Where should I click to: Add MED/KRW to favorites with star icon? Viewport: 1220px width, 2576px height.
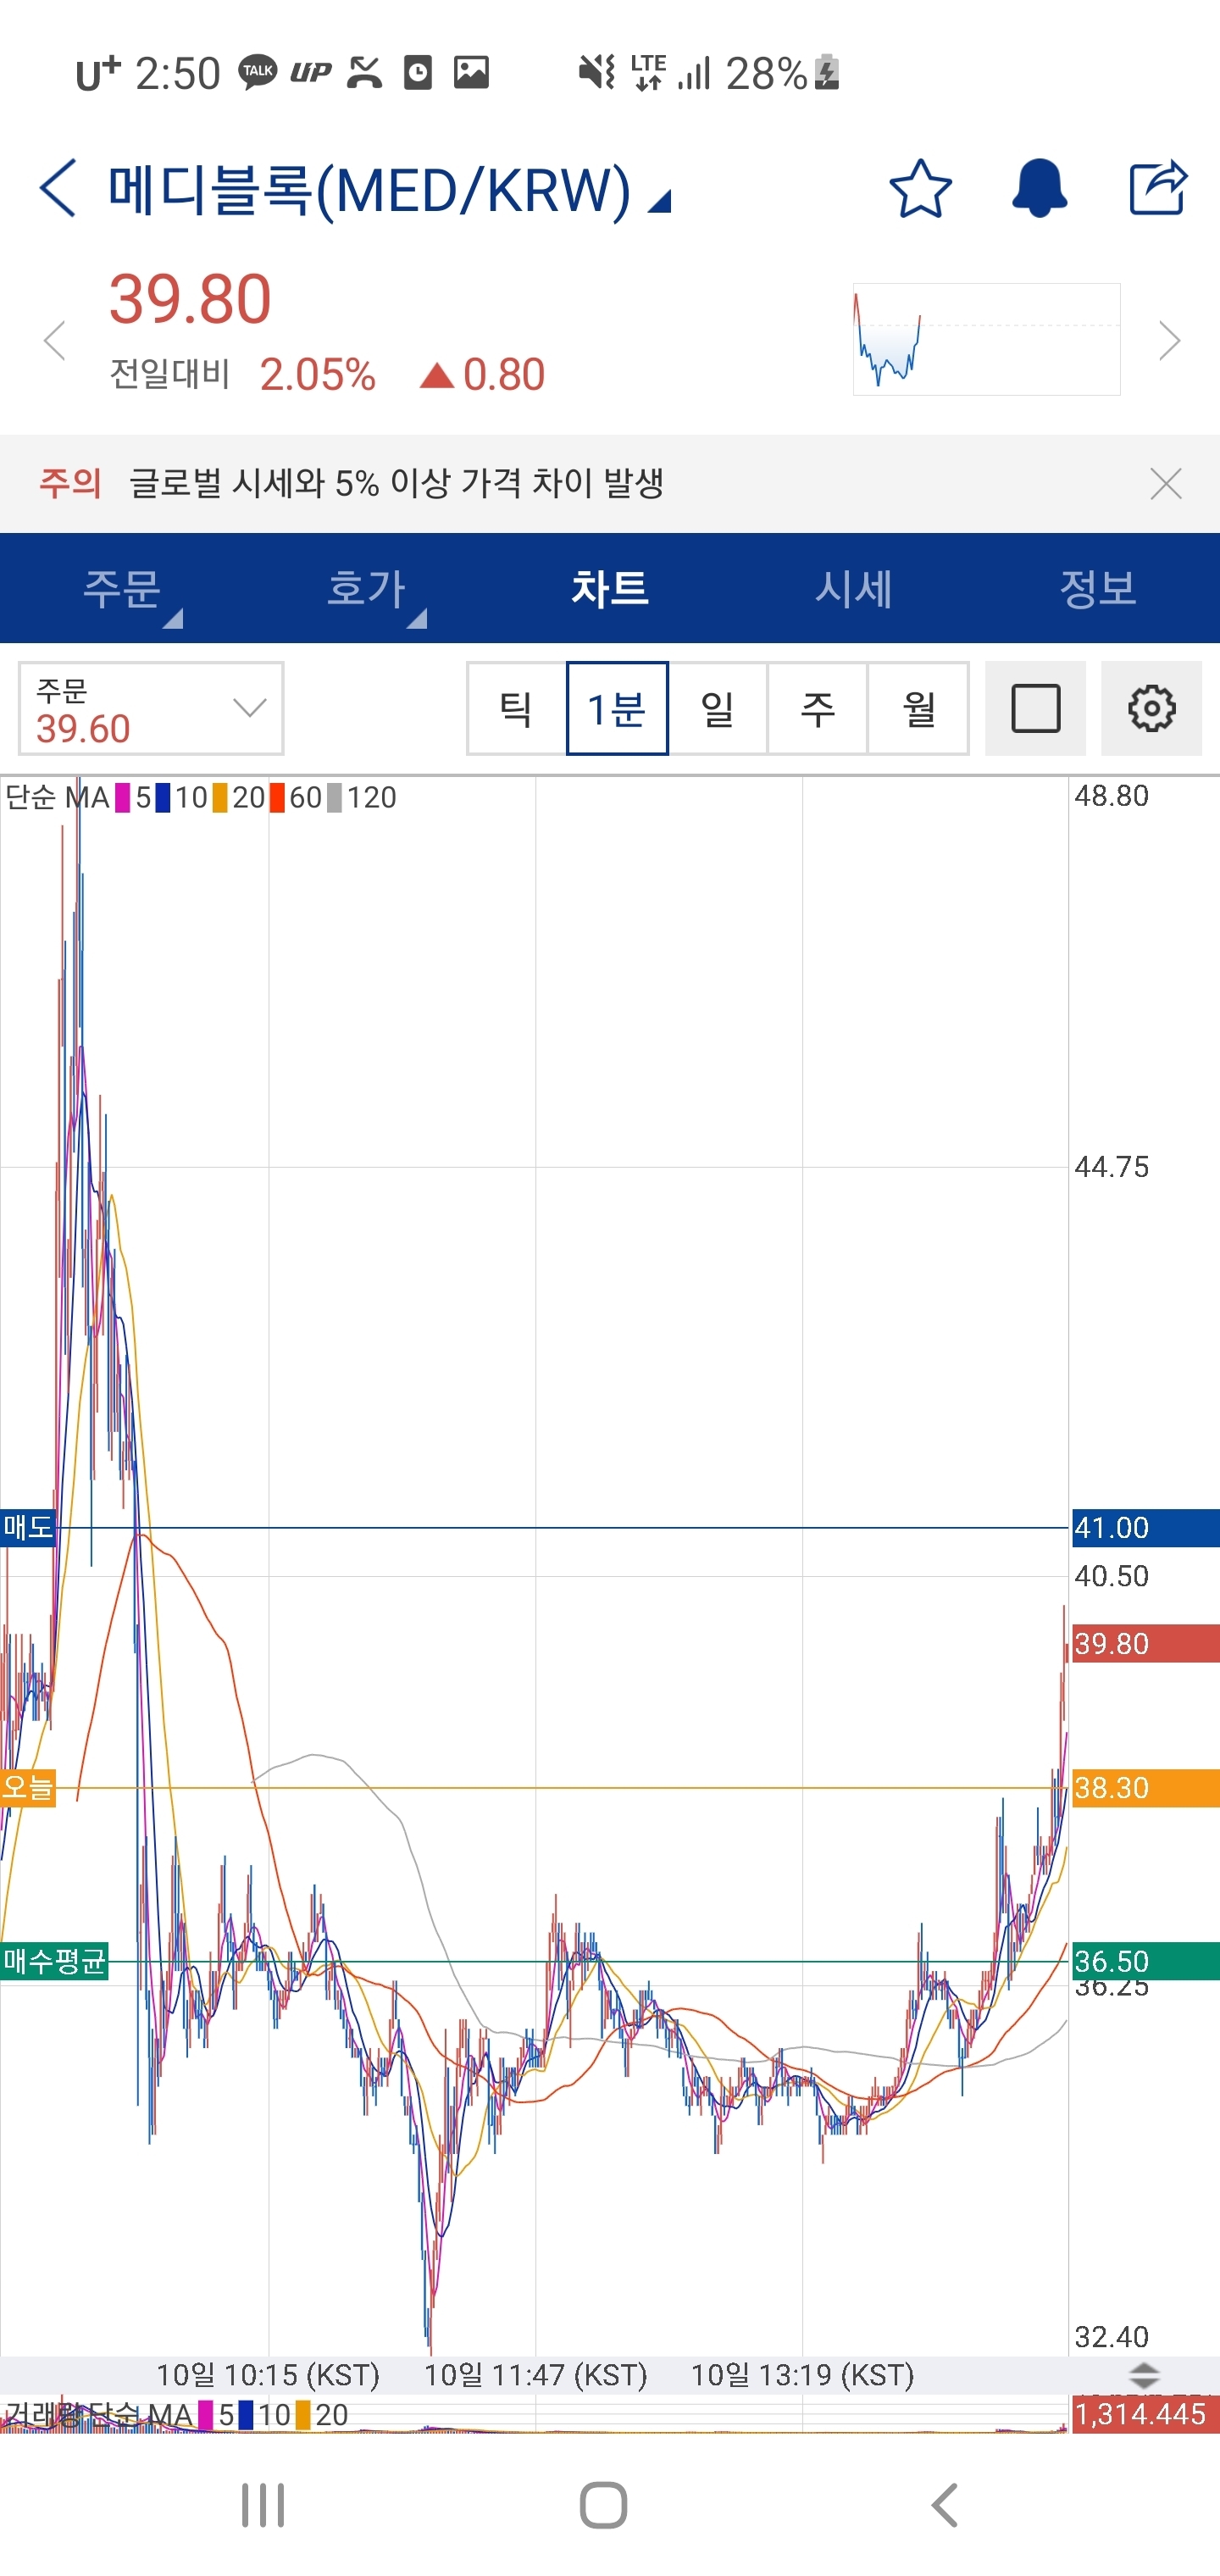pyautogui.click(x=919, y=188)
